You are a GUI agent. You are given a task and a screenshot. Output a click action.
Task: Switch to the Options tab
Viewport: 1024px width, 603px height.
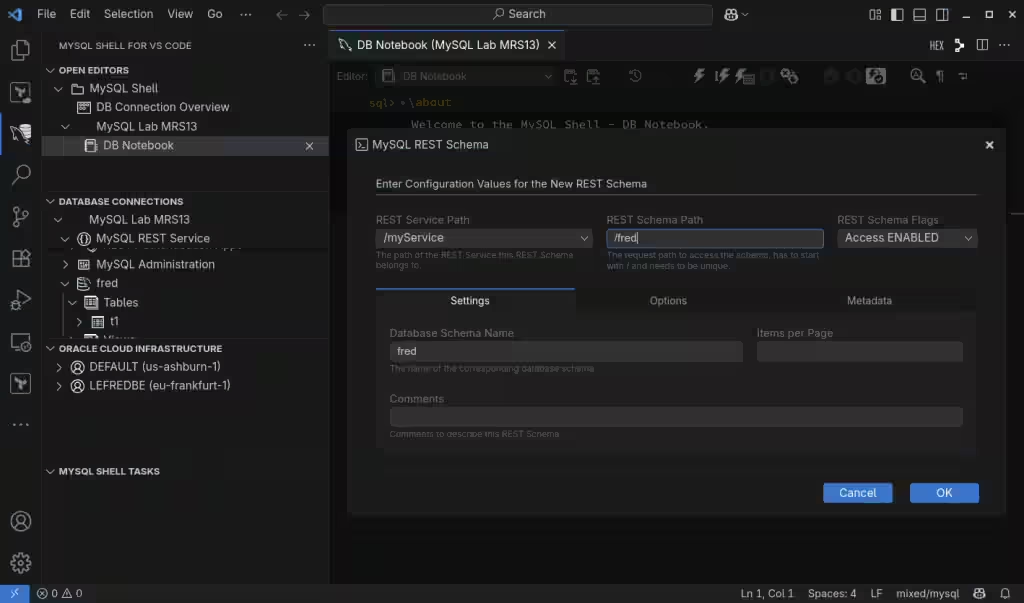coord(668,301)
